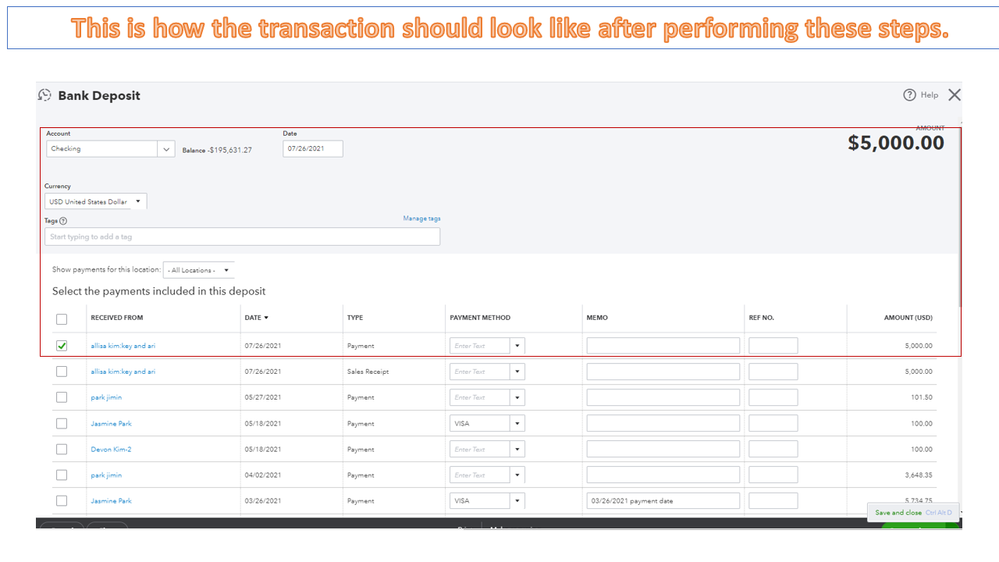The height and width of the screenshot is (562, 999).
Task: Uncheck the allisa kim Payment row checkbox
Action: click(61, 345)
